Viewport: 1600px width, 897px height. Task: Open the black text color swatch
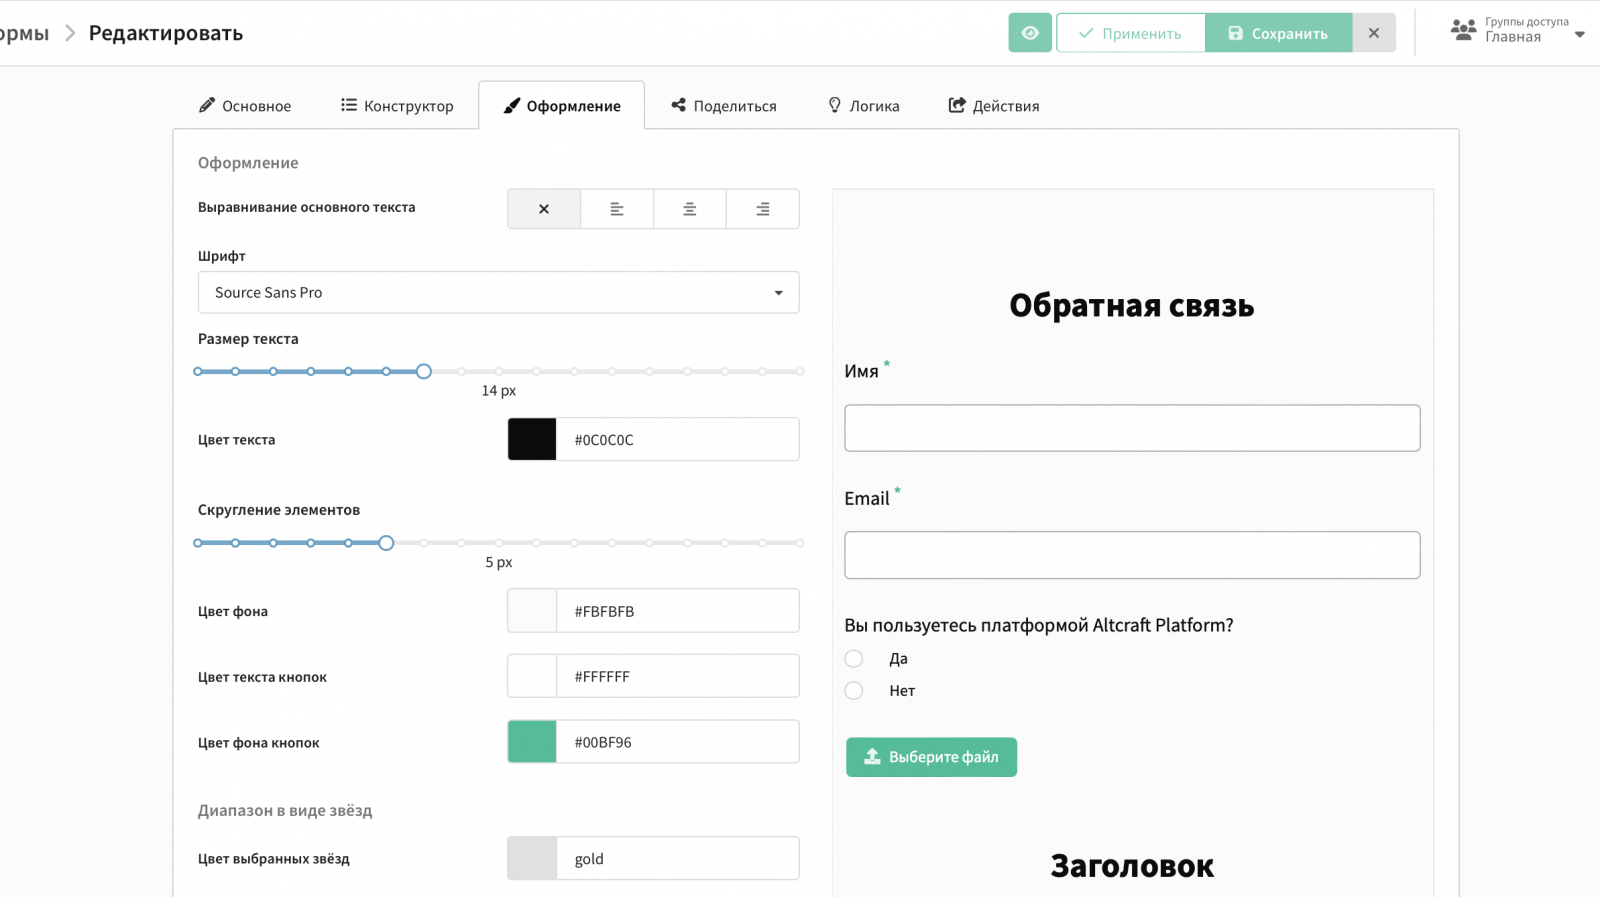coord(532,440)
